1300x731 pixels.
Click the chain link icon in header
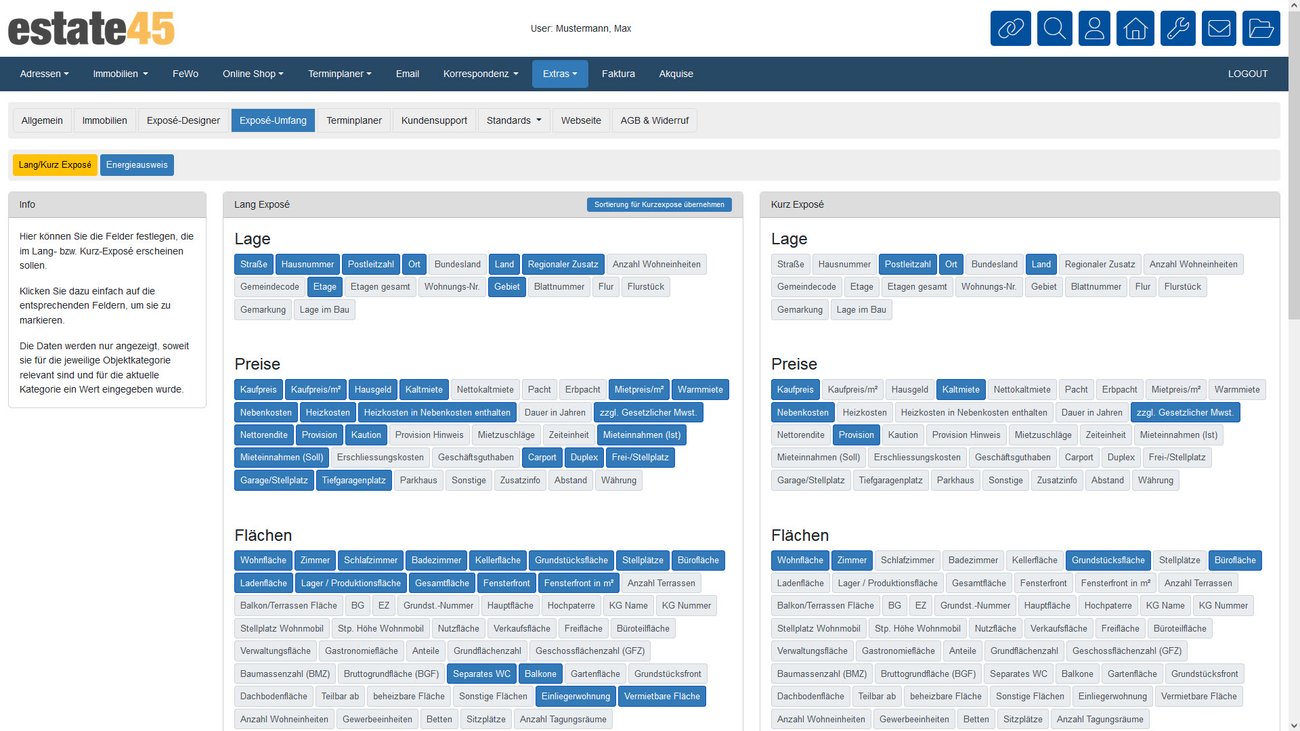[1010, 28]
